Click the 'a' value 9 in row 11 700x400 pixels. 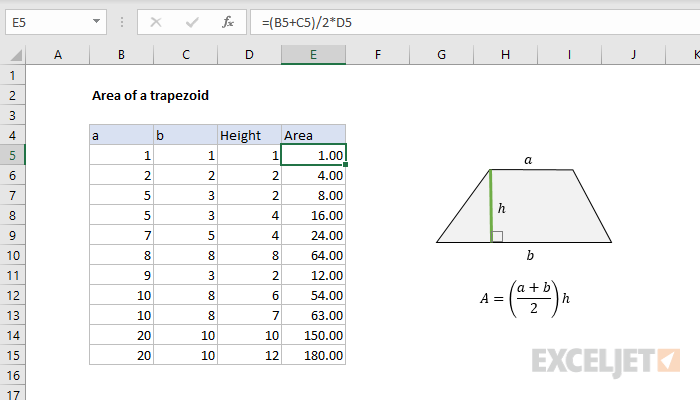121,275
